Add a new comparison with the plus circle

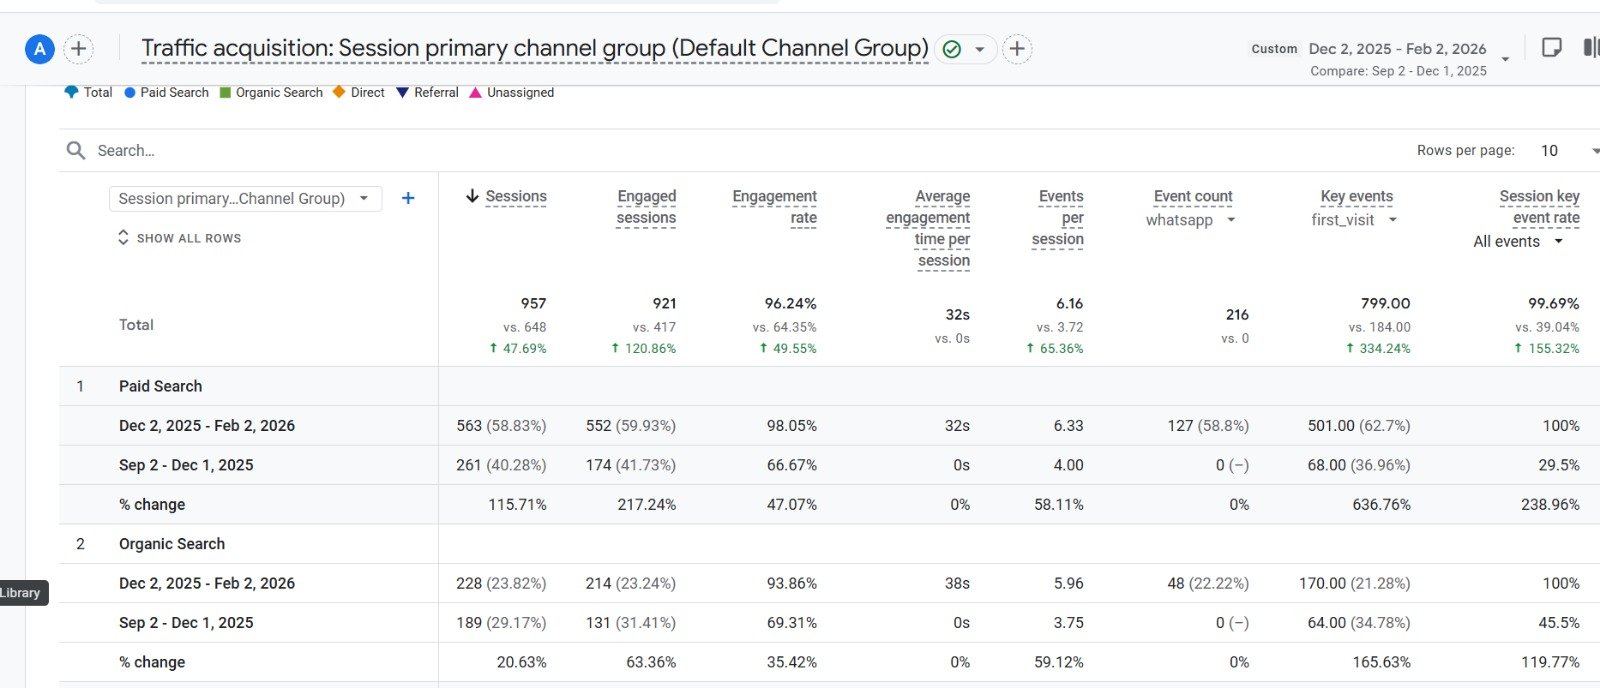(x=79, y=49)
